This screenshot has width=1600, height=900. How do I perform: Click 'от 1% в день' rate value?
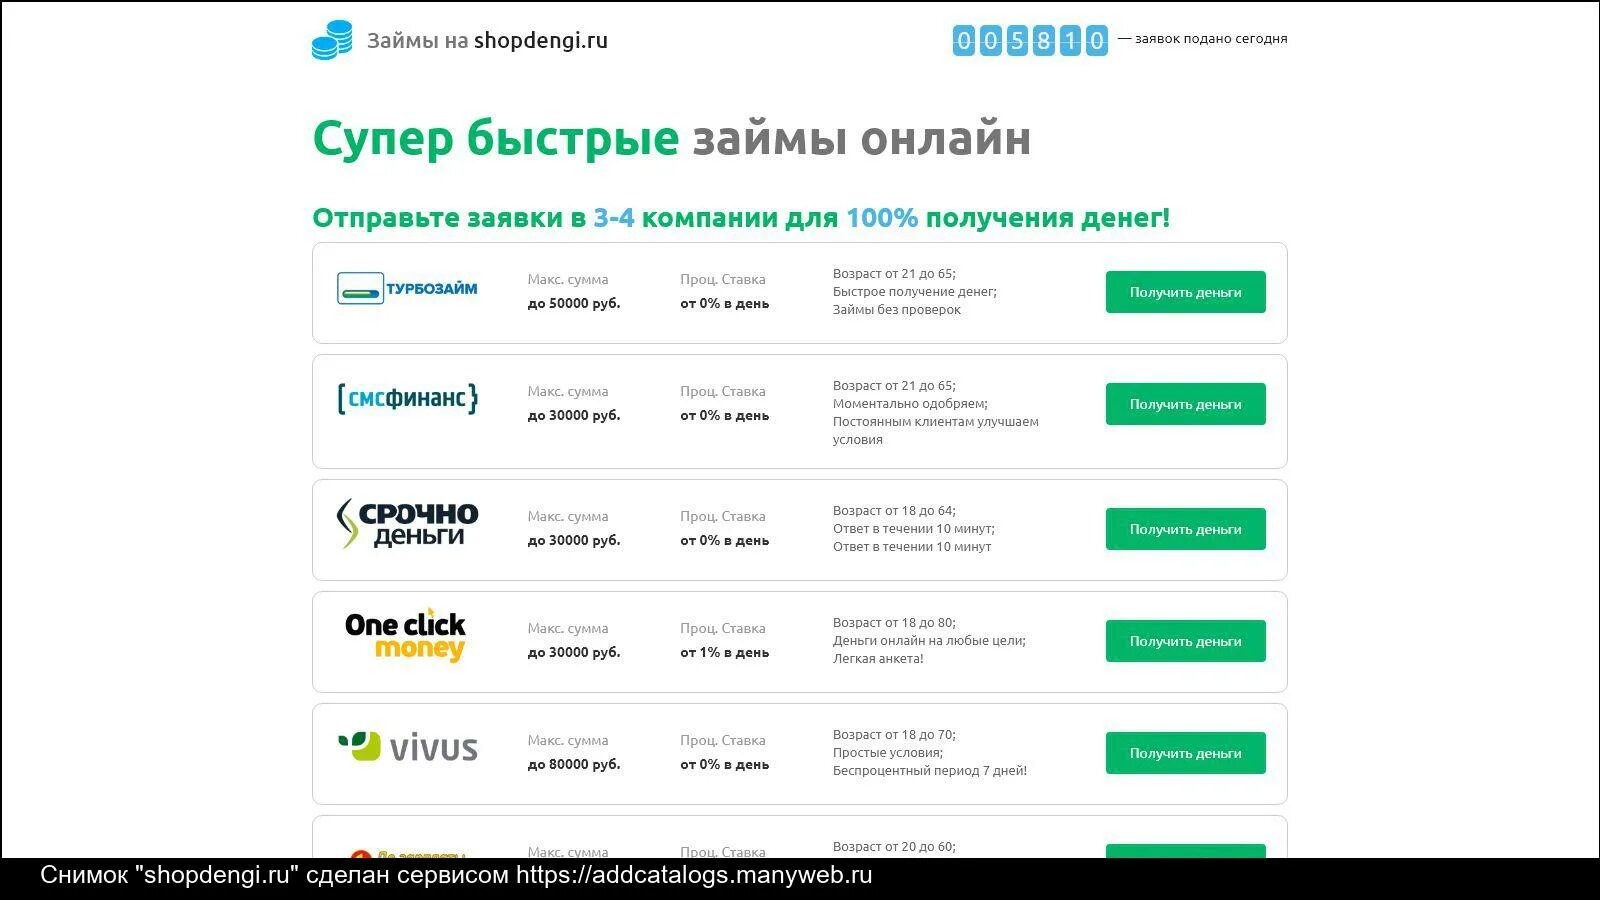725,652
